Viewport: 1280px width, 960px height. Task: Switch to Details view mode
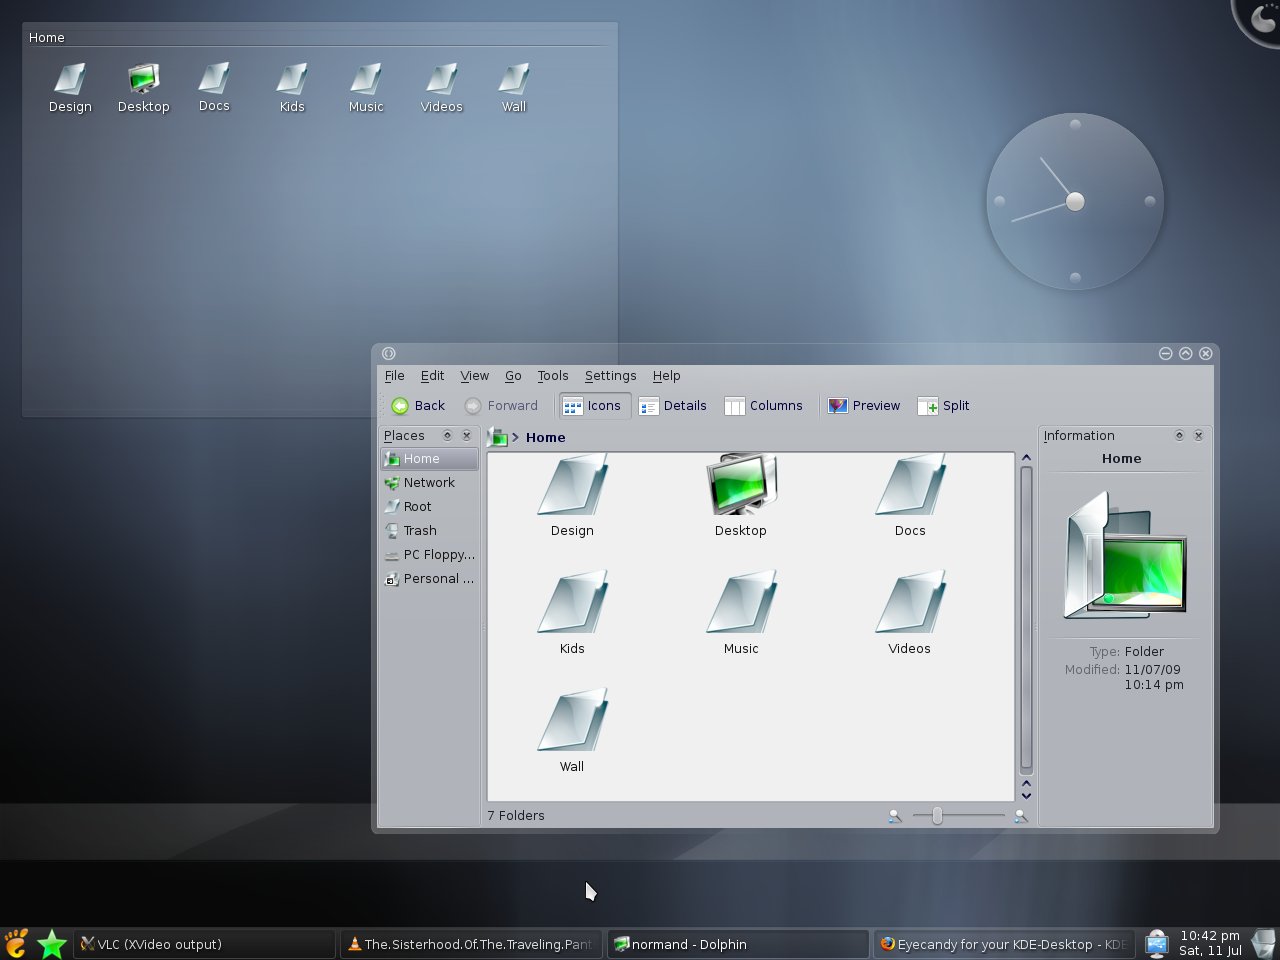[x=673, y=406]
